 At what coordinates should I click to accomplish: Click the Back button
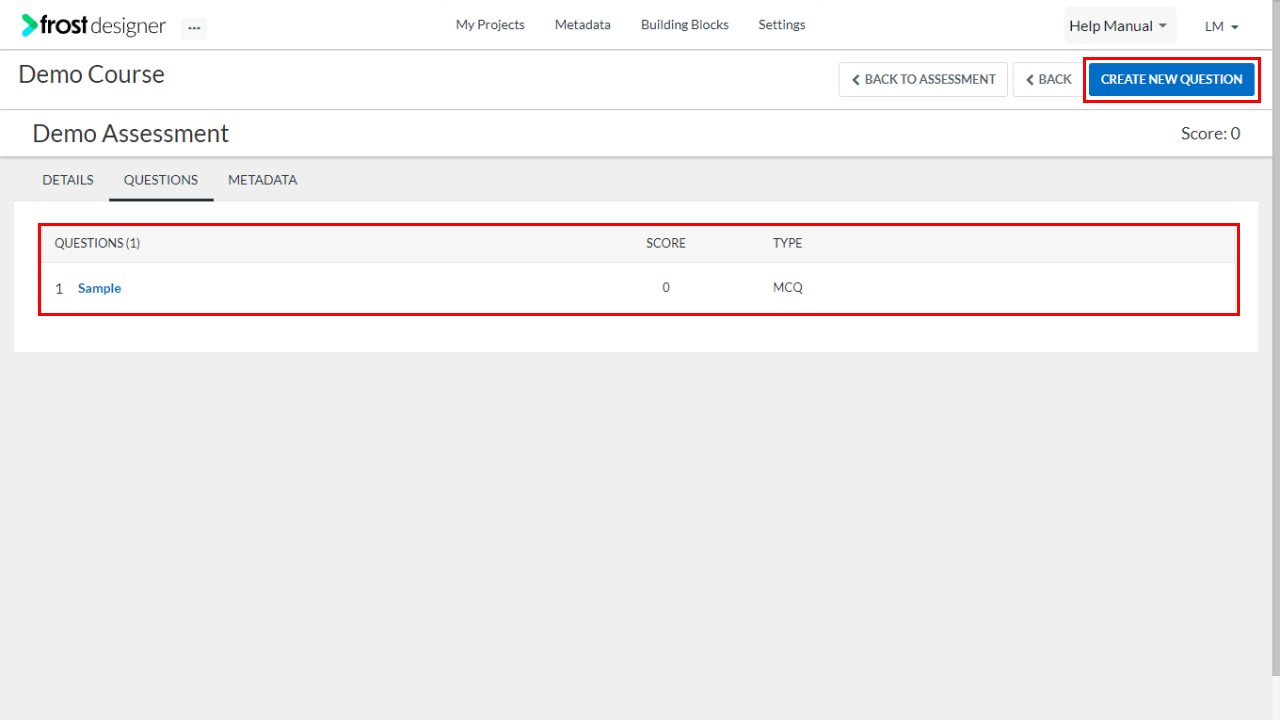tap(1048, 80)
